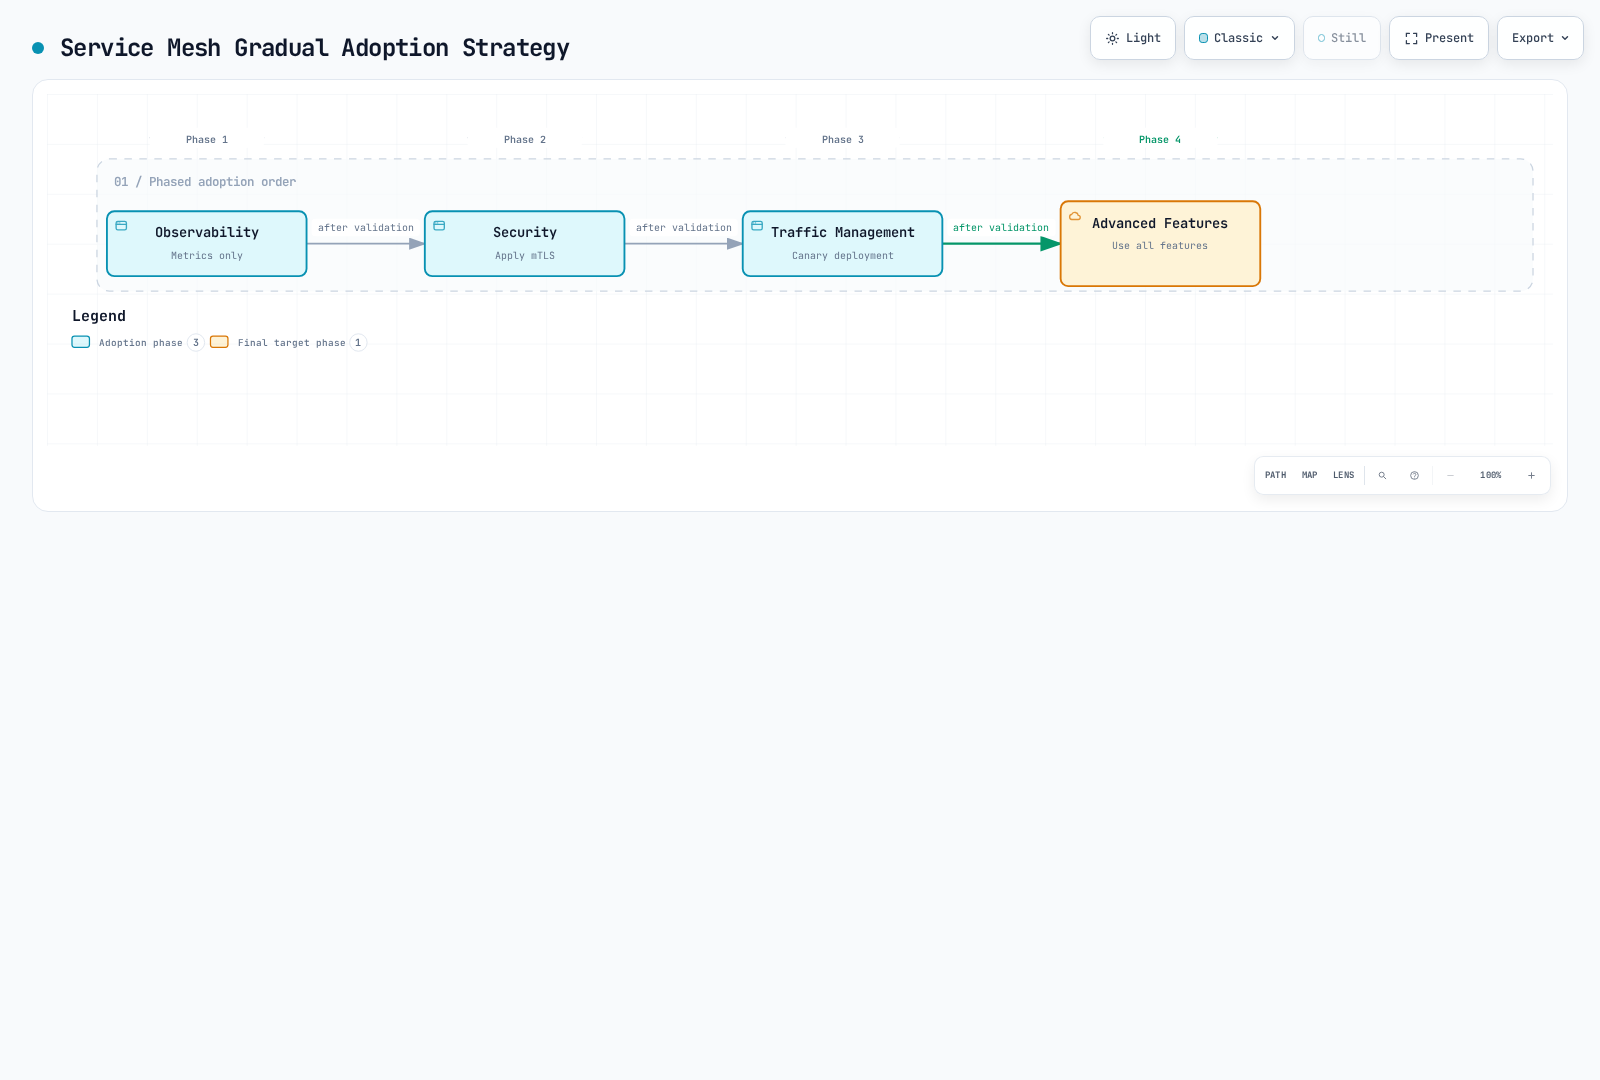Click the window icon on Traffic Management node
Viewport: 1600px width, 1080px height.
click(x=757, y=226)
